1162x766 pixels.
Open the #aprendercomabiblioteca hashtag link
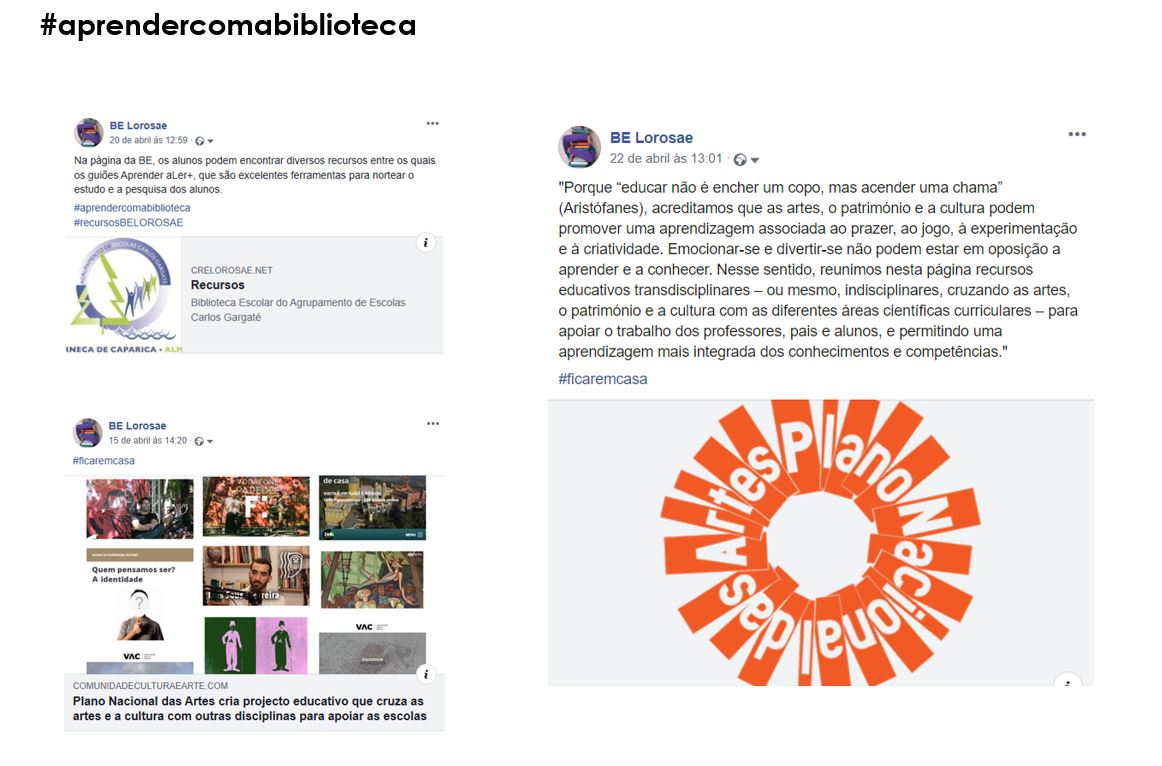[x=132, y=207]
